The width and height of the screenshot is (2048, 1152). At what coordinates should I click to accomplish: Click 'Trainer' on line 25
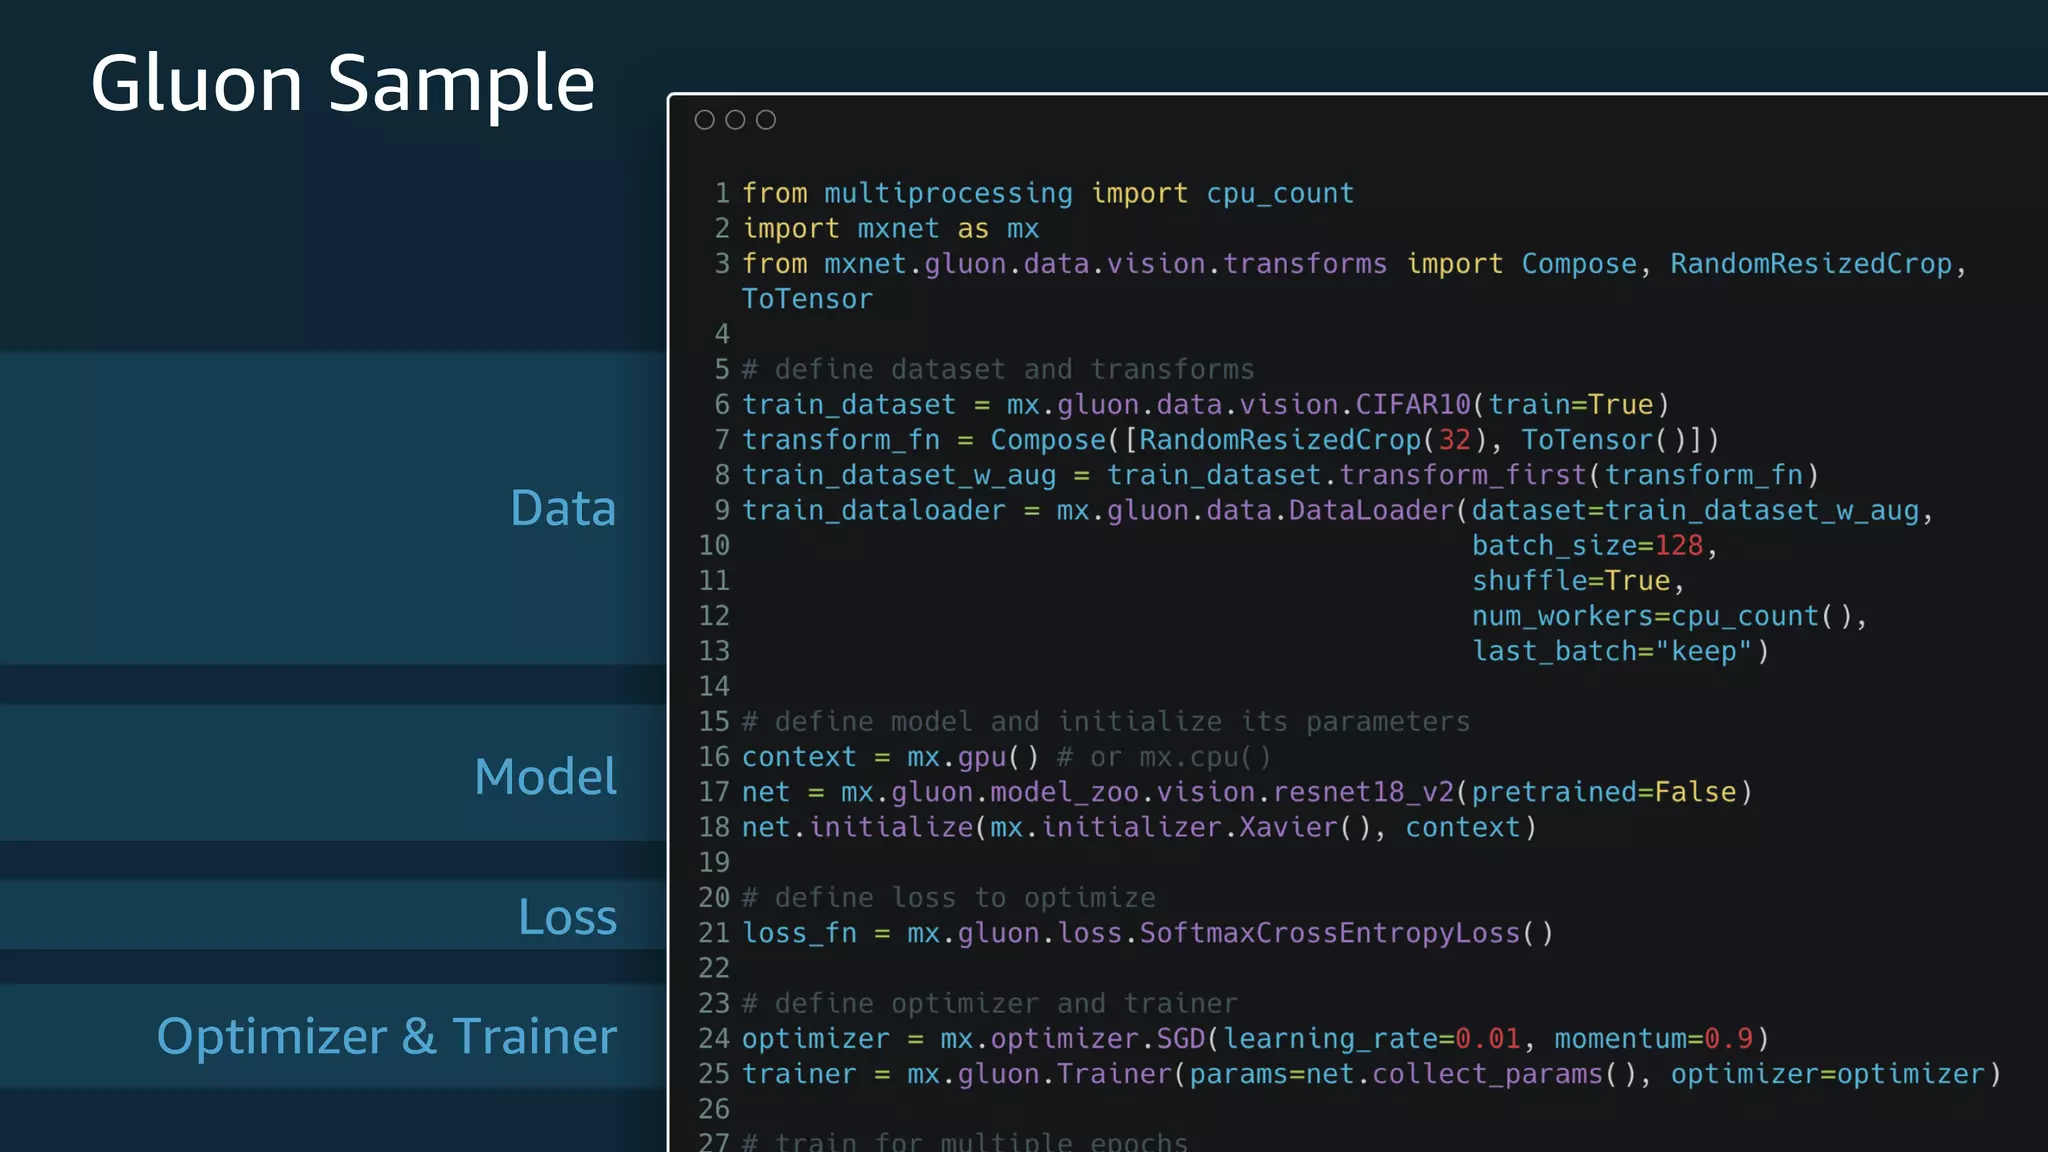point(1114,1074)
